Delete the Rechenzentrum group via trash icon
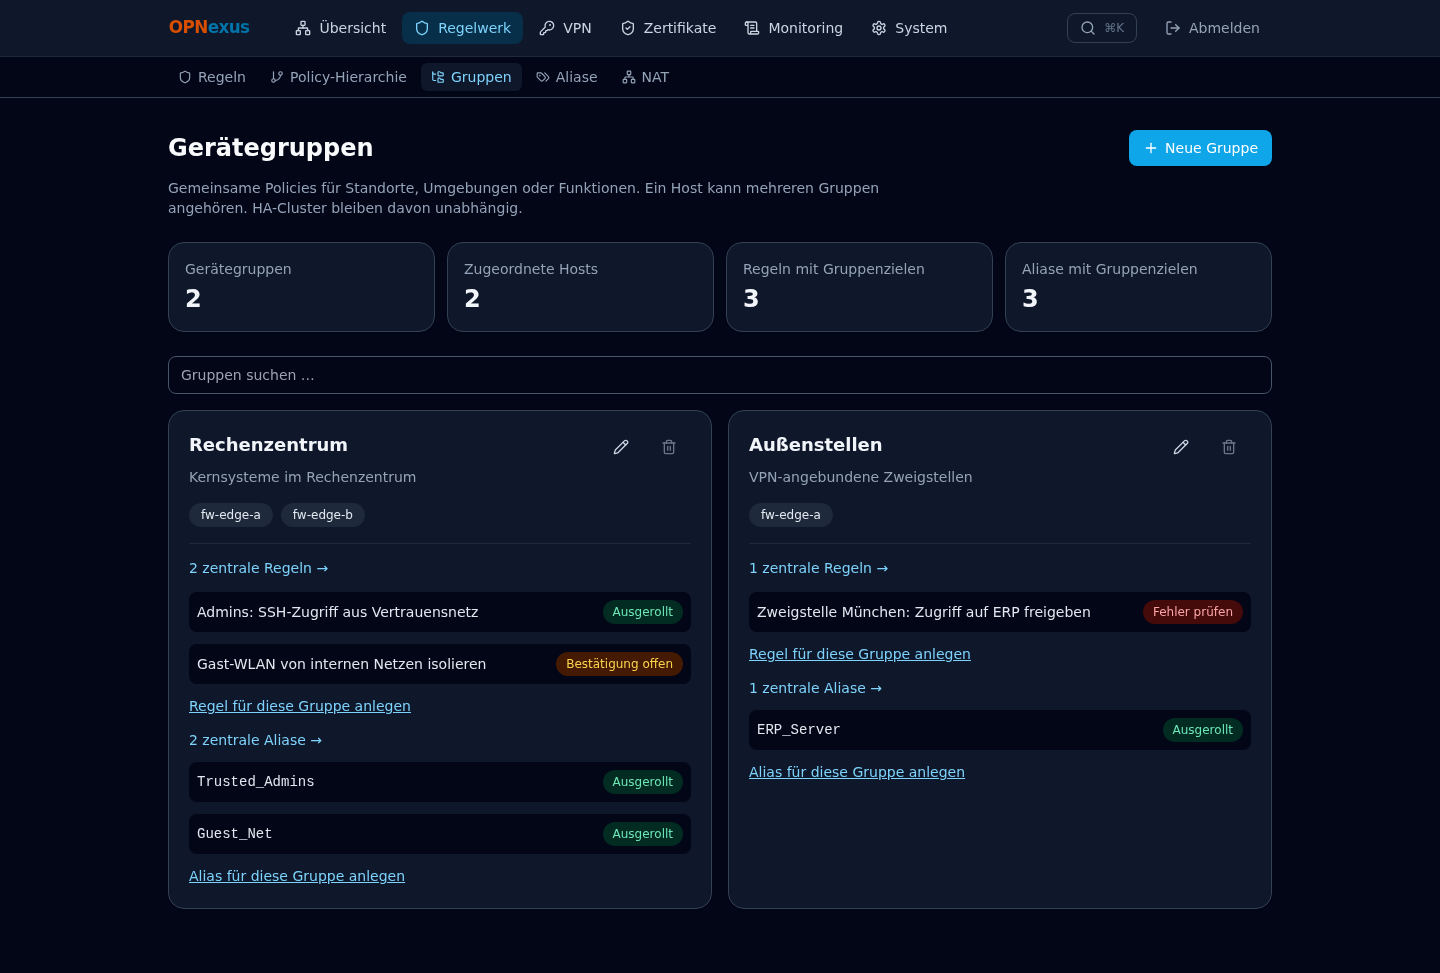Image resolution: width=1440 pixels, height=973 pixels. coord(669,447)
